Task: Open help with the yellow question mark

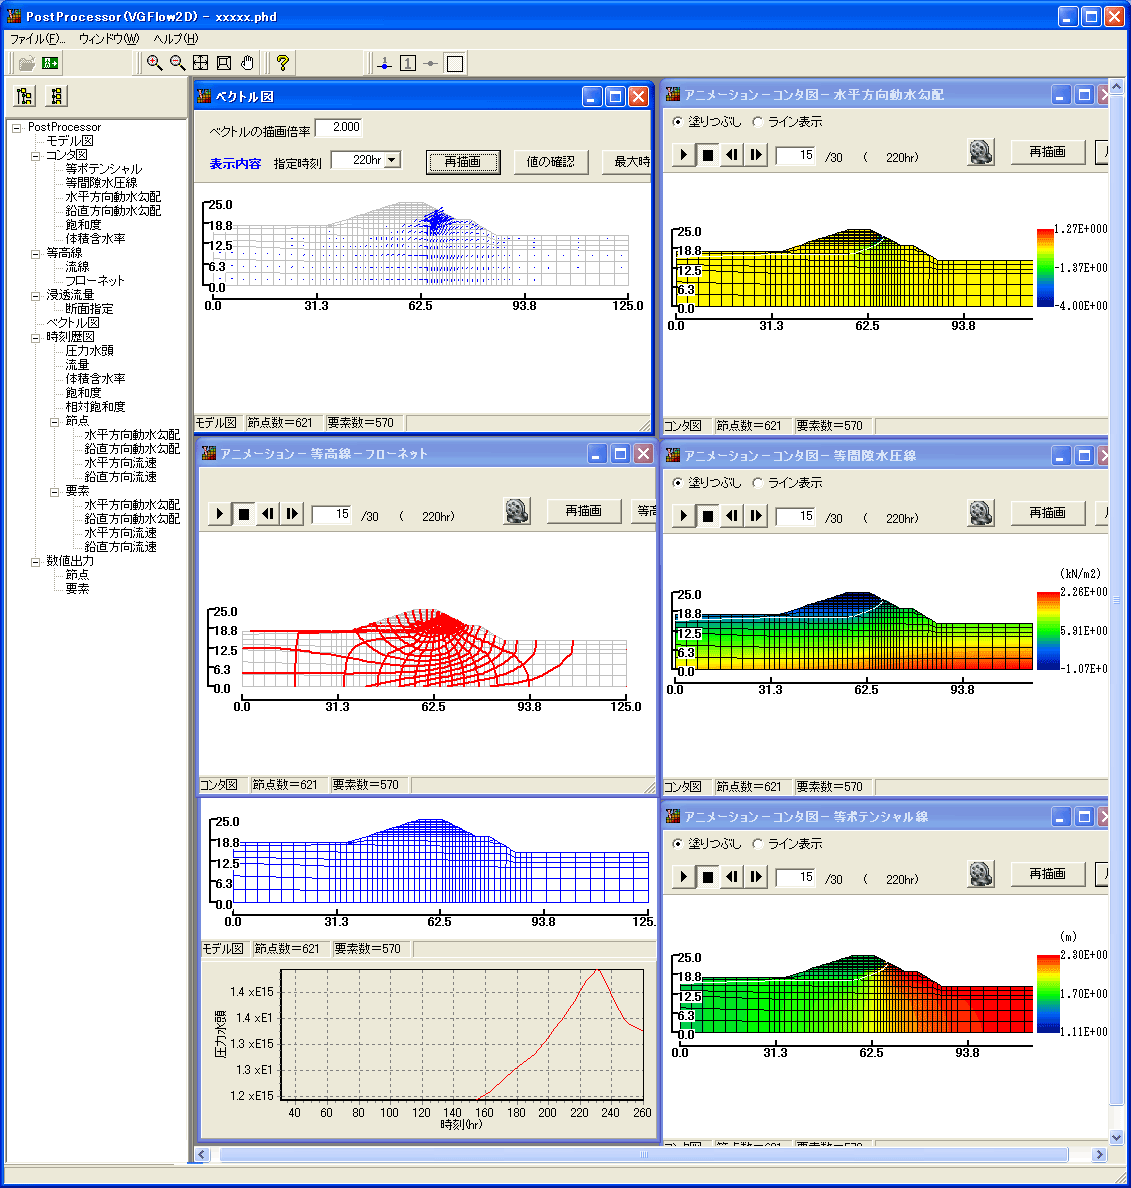Action: pos(283,63)
